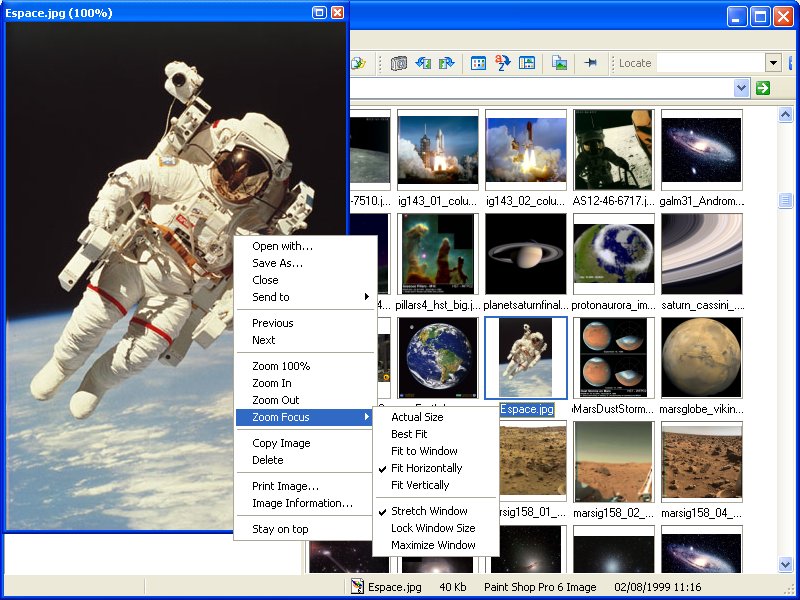Select the ig143_01_colu... shuttle thumbnail

click(438, 150)
